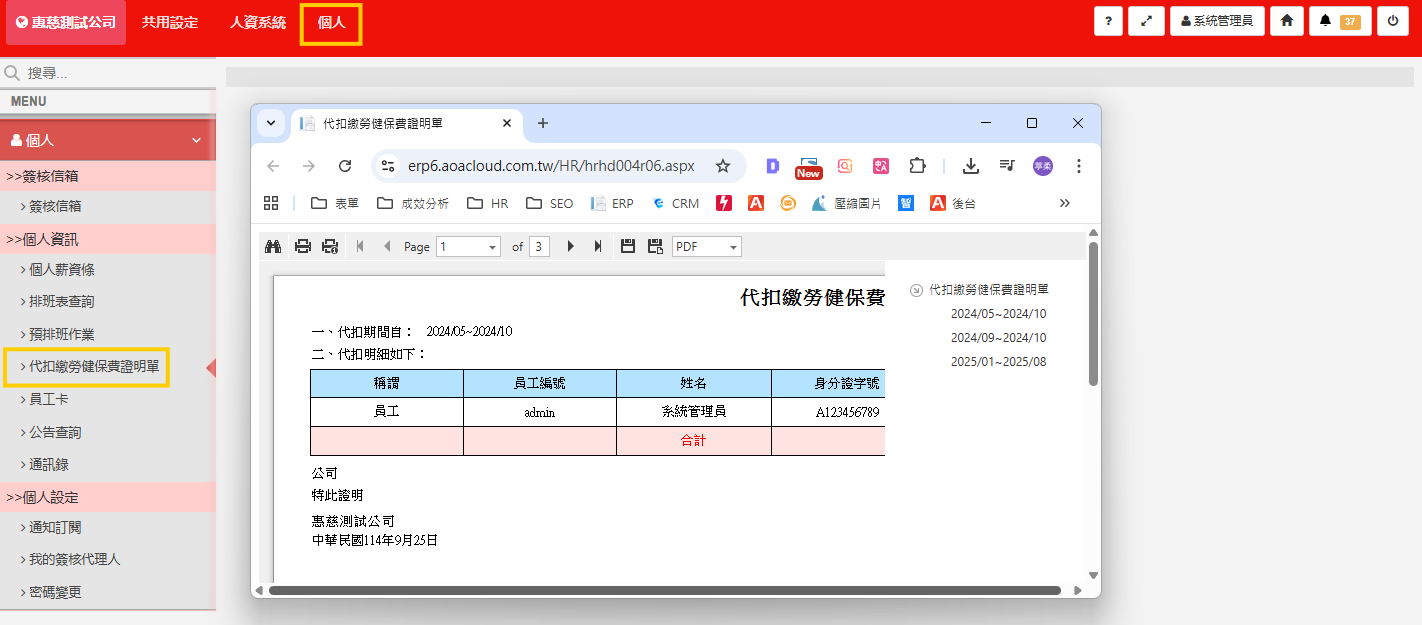Screen dimensions: 1422x625
Task: Open the help question mark button
Action: [x=1108, y=21]
